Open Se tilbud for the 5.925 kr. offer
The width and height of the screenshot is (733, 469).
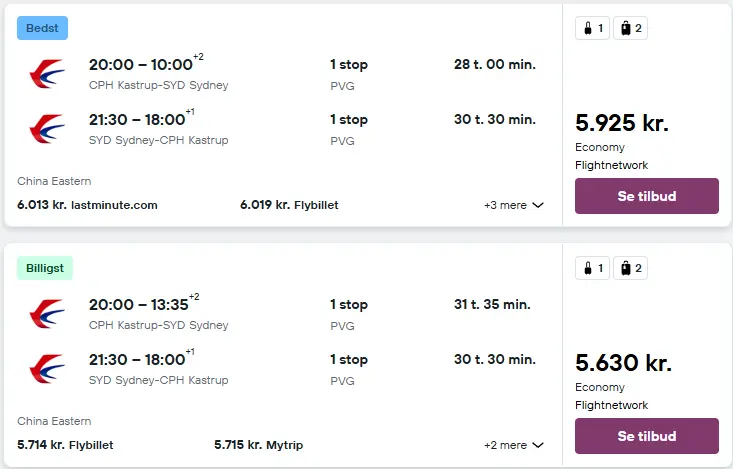[x=647, y=196]
